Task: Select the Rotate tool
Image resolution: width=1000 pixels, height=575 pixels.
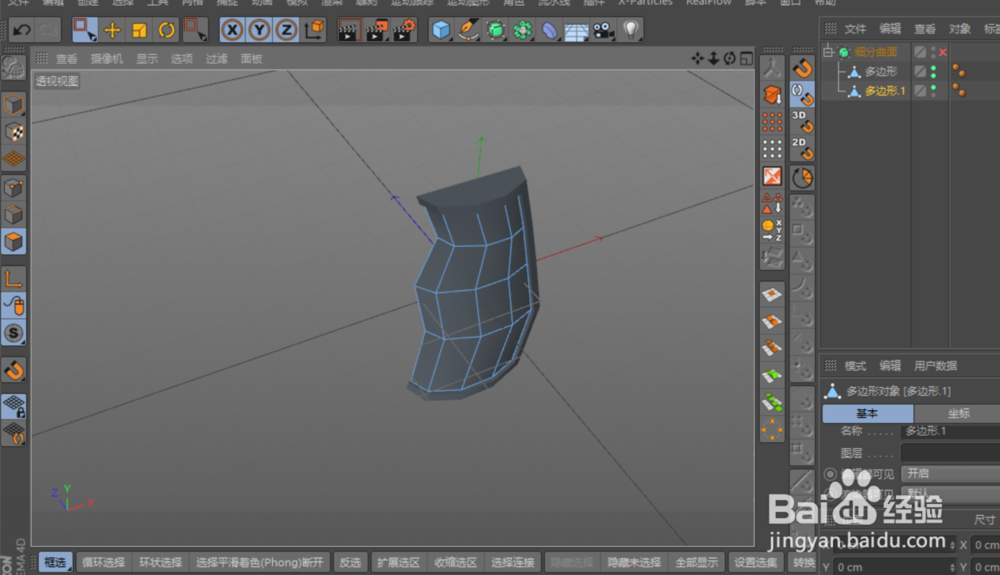Action: 166,30
